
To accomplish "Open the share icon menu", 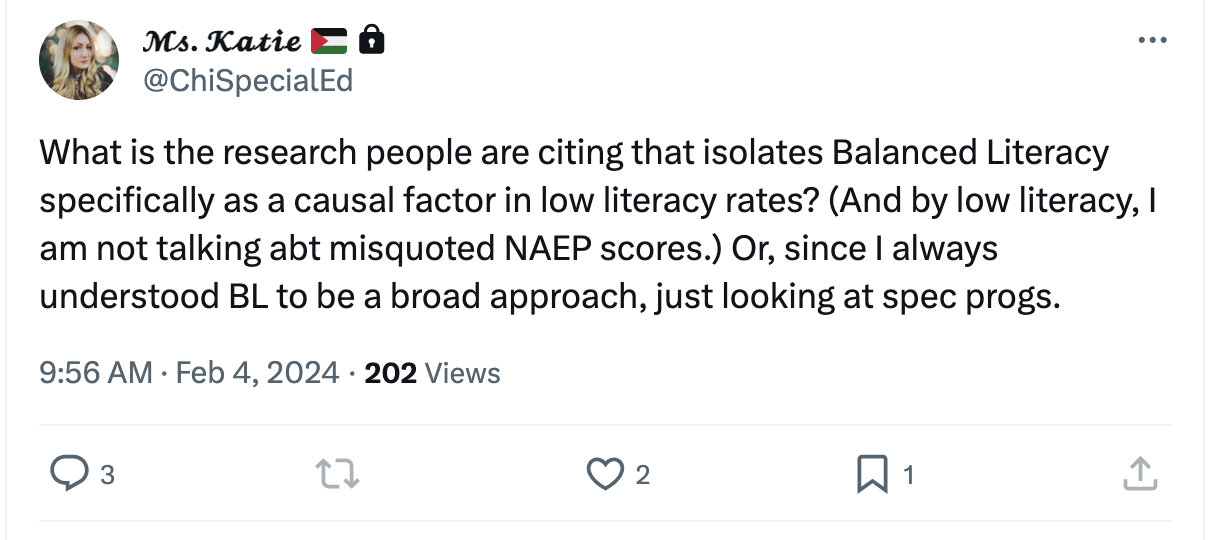I will [1139, 475].
